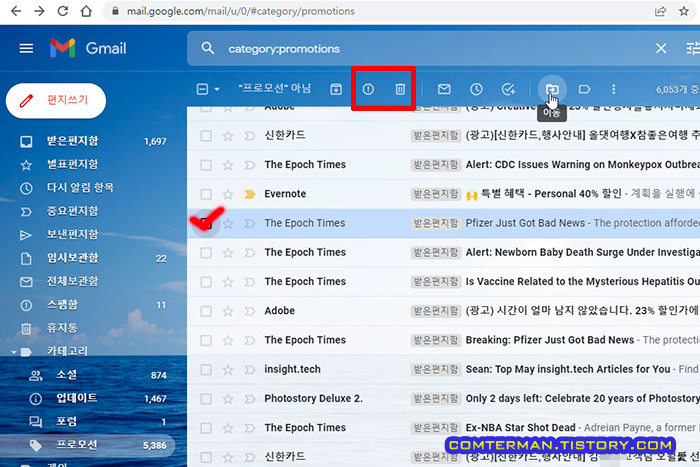Select checkbox for 'Ex-NBA Star Shot Dead' email
This screenshot has width=700, height=467.
coord(206,428)
